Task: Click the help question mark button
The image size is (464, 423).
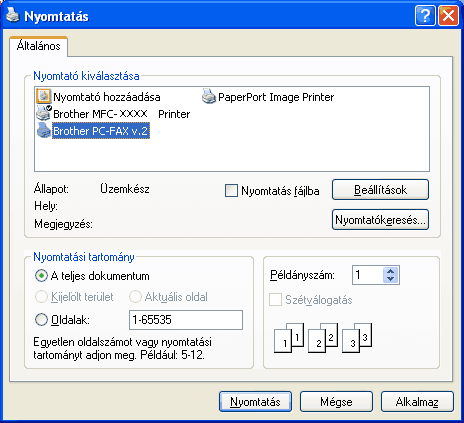Action: point(425,15)
